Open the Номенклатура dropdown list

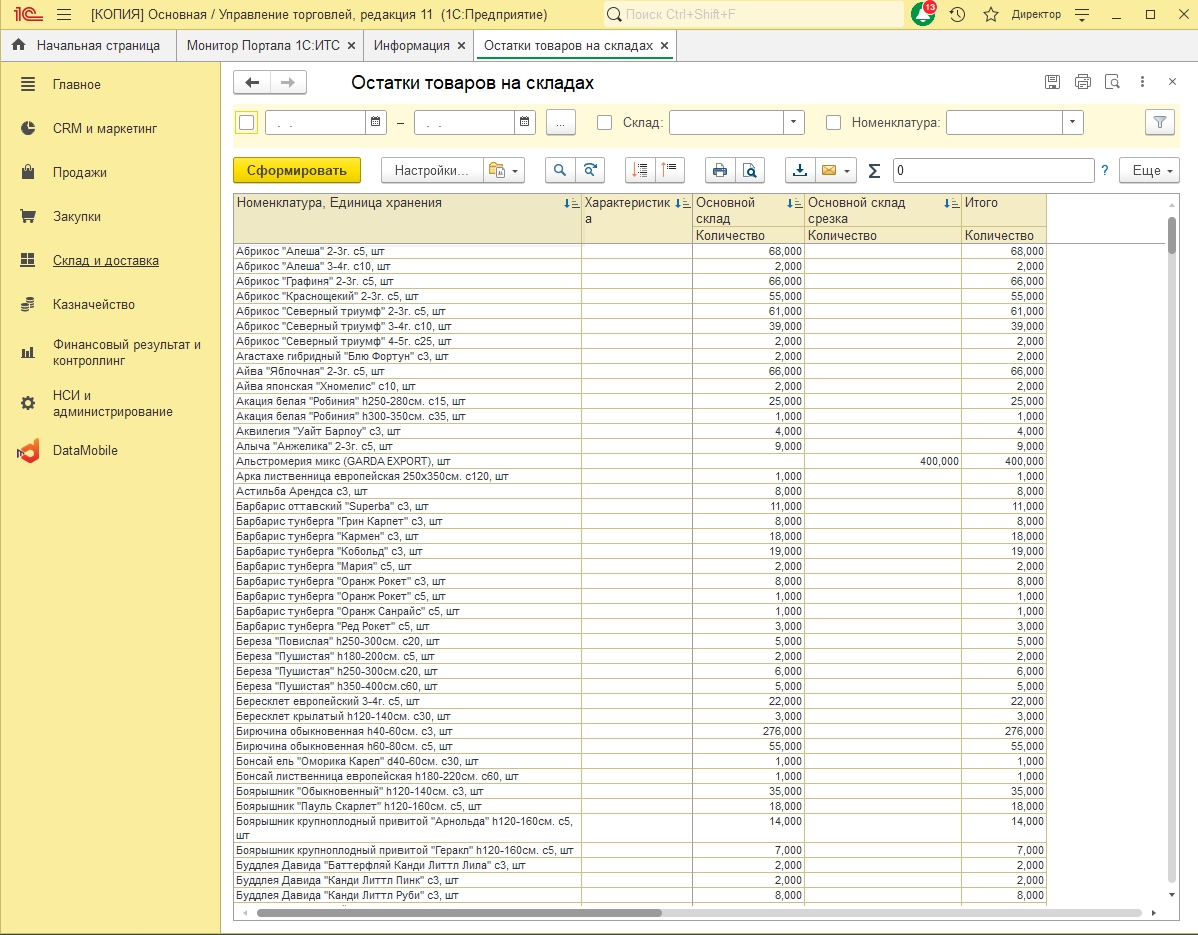point(1073,122)
